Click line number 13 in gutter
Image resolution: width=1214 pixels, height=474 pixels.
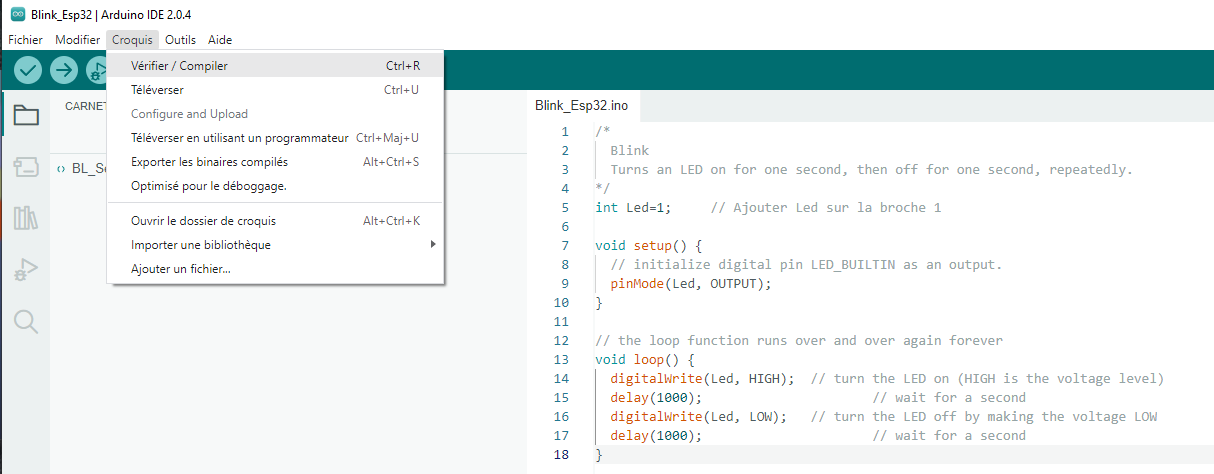pos(561,360)
